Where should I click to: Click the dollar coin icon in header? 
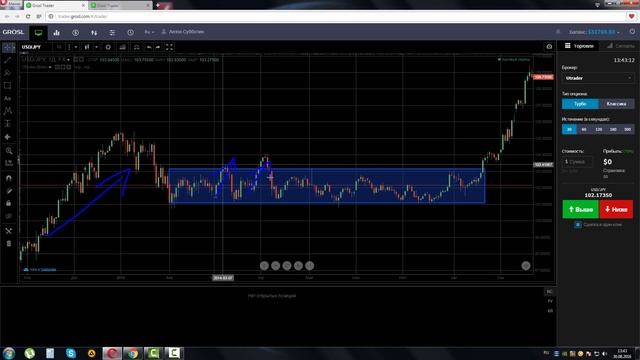pyautogui.click(x=76, y=32)
